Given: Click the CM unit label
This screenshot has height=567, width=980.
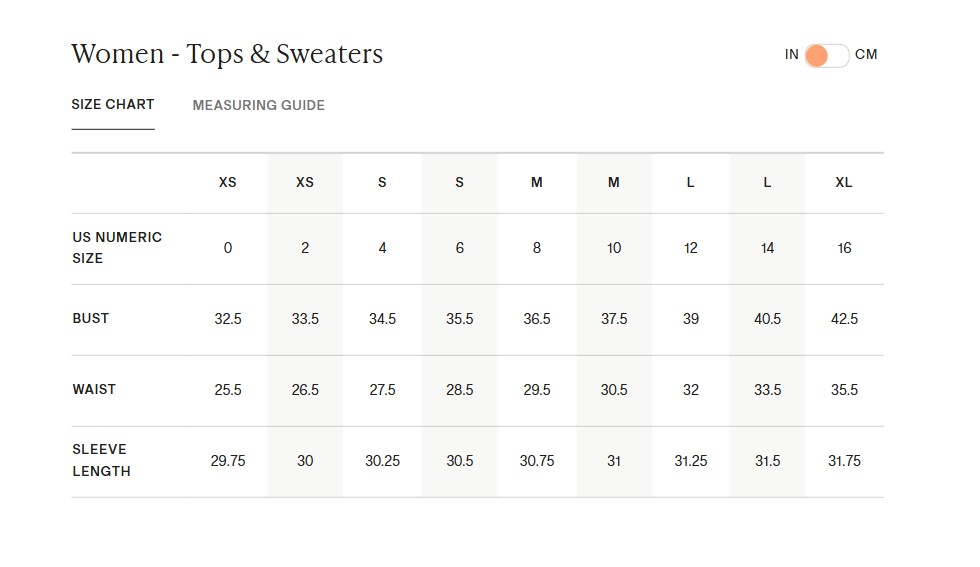Looking at the screenshot, I should [866, 55].
